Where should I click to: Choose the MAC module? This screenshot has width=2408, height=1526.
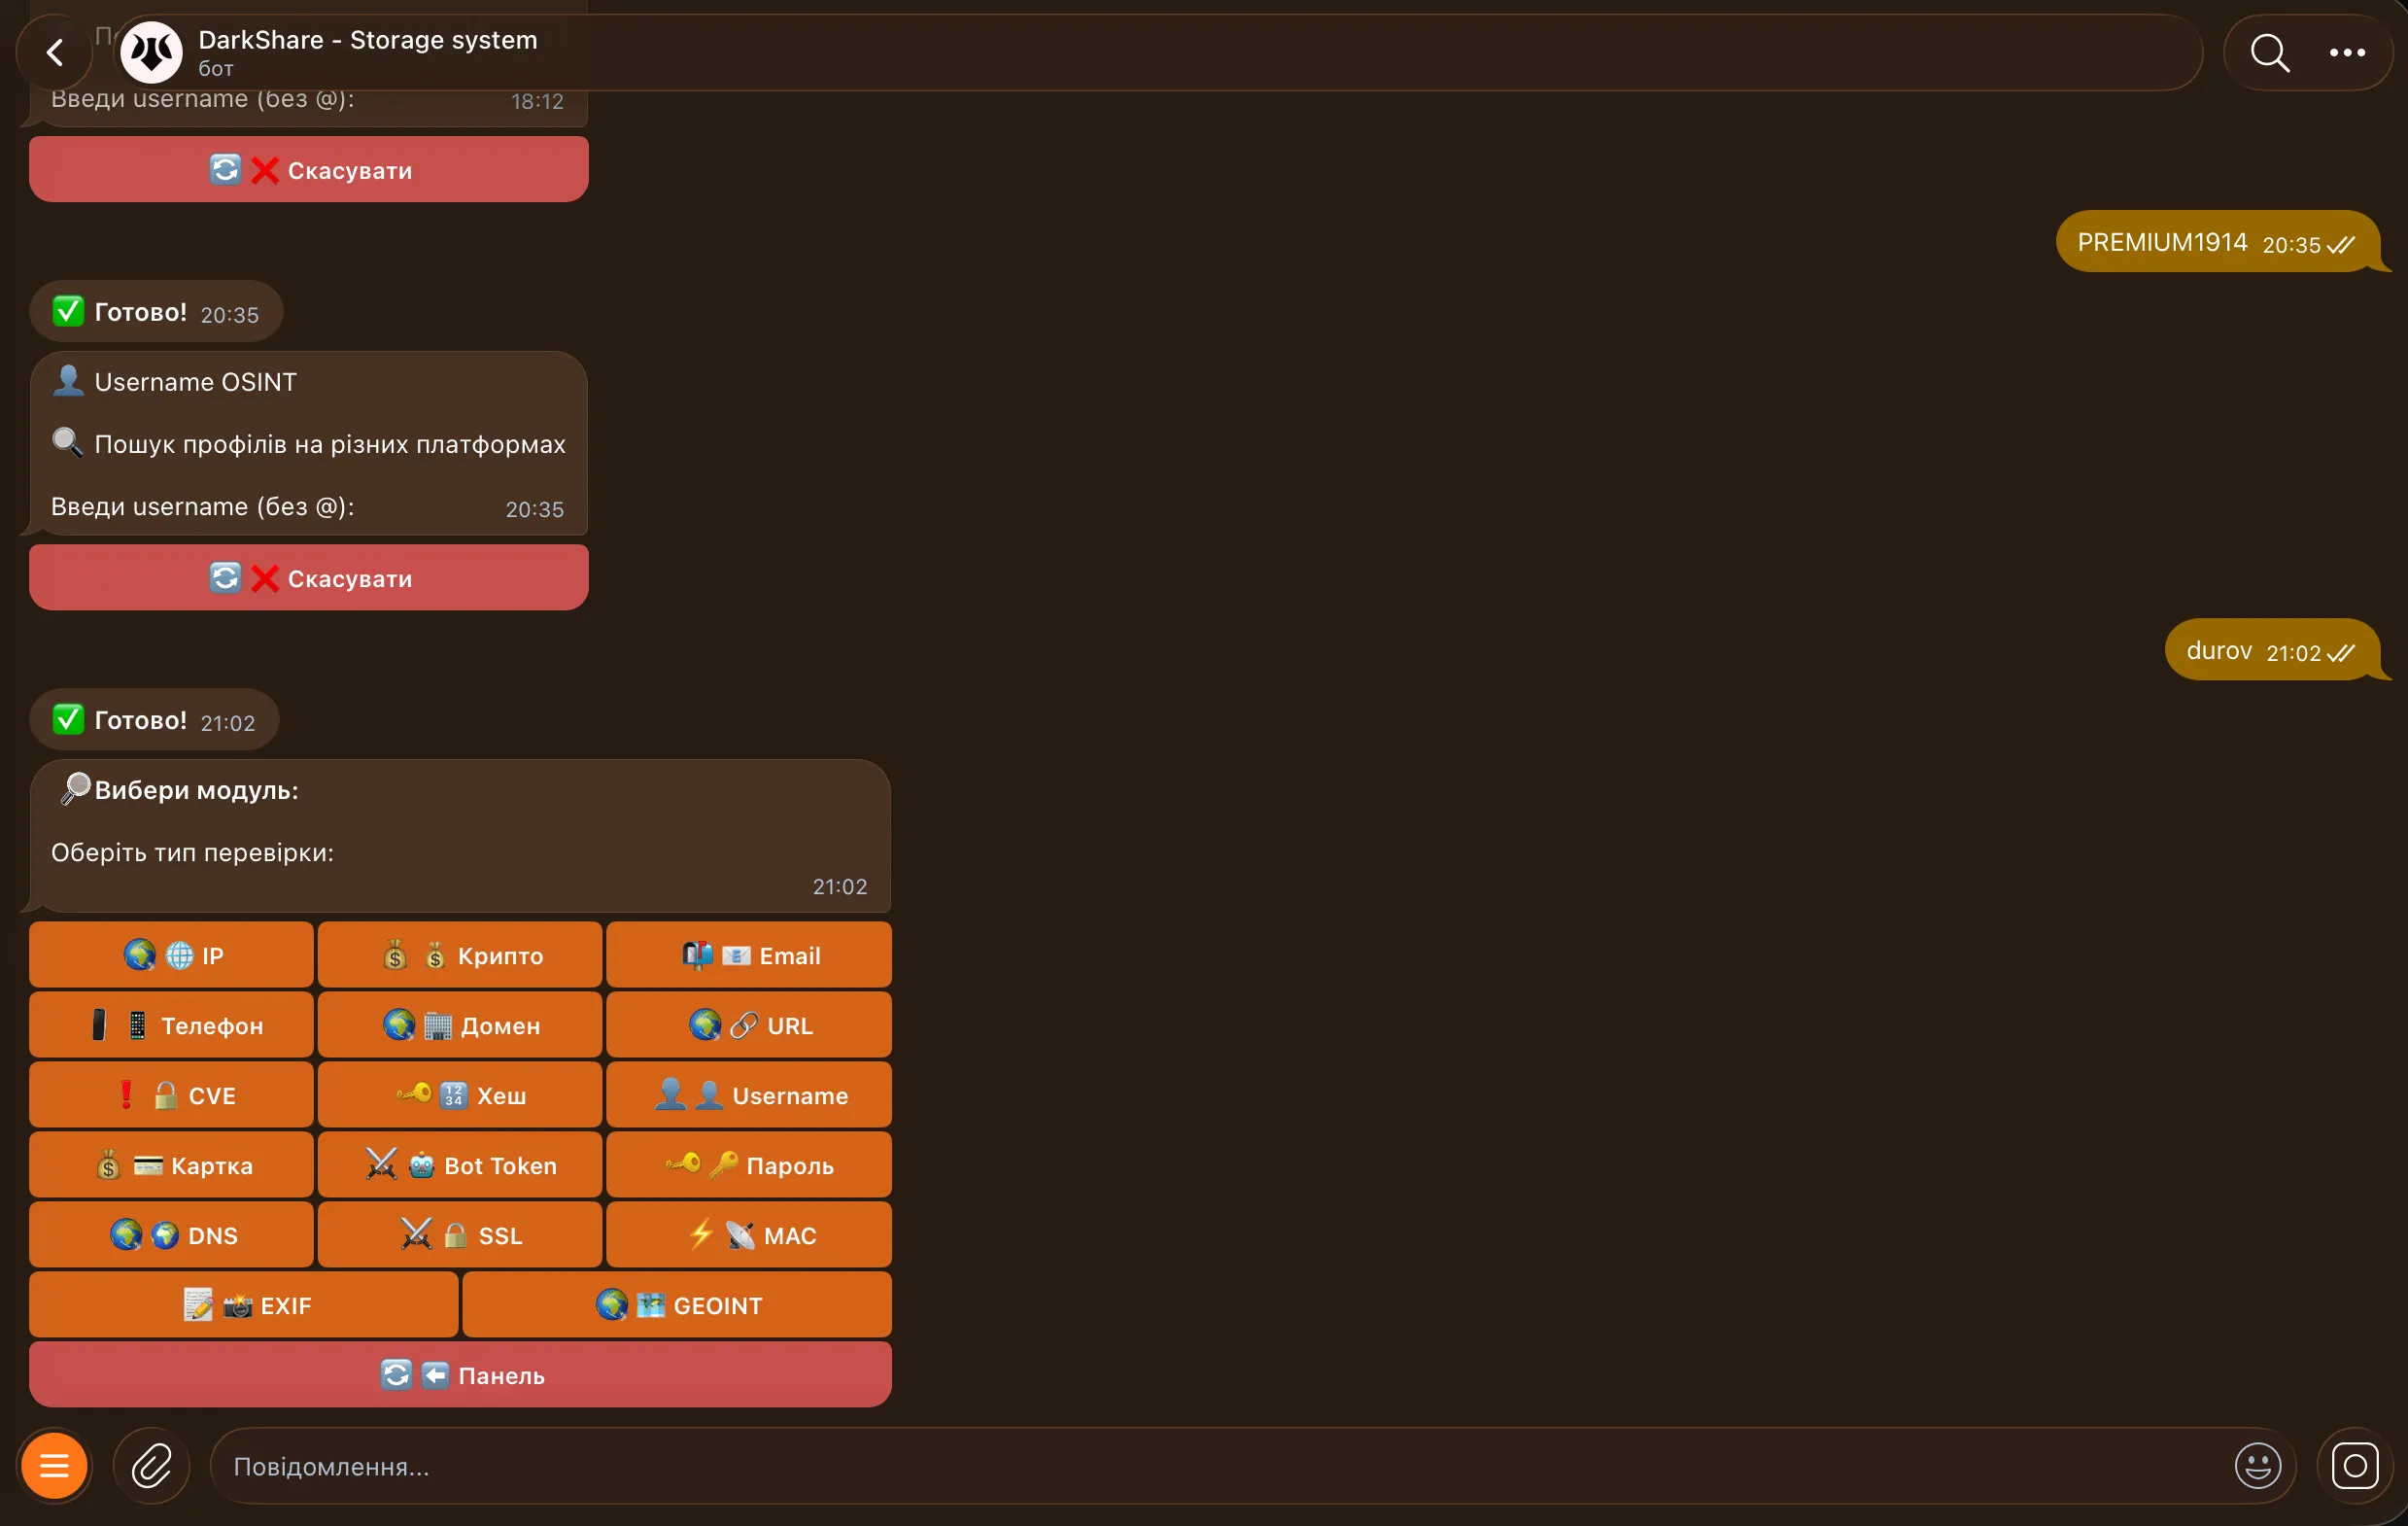point(749,1235)
